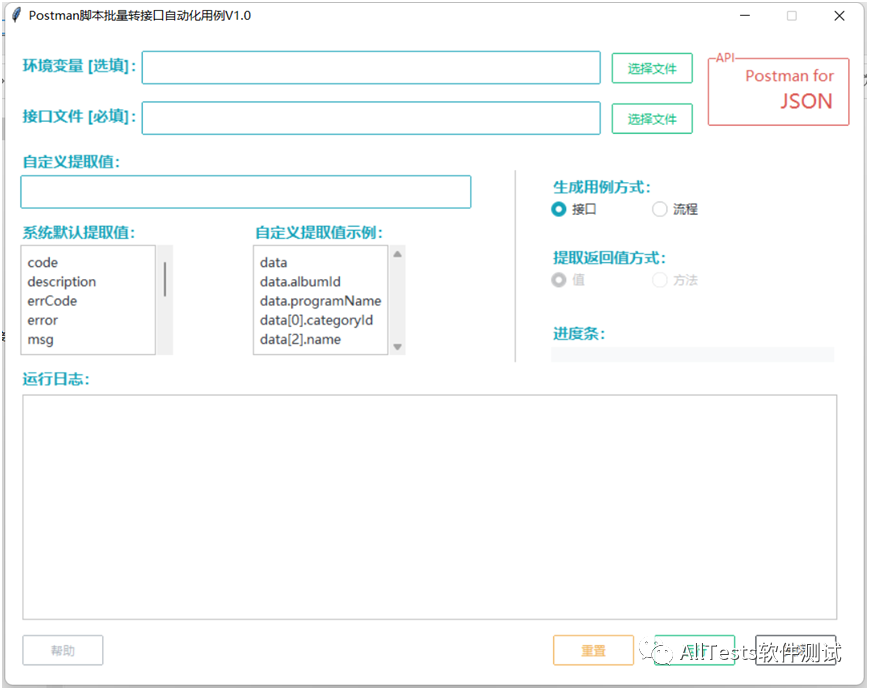
Task: Select "error" in the default values list
Action: coord(43,320)
